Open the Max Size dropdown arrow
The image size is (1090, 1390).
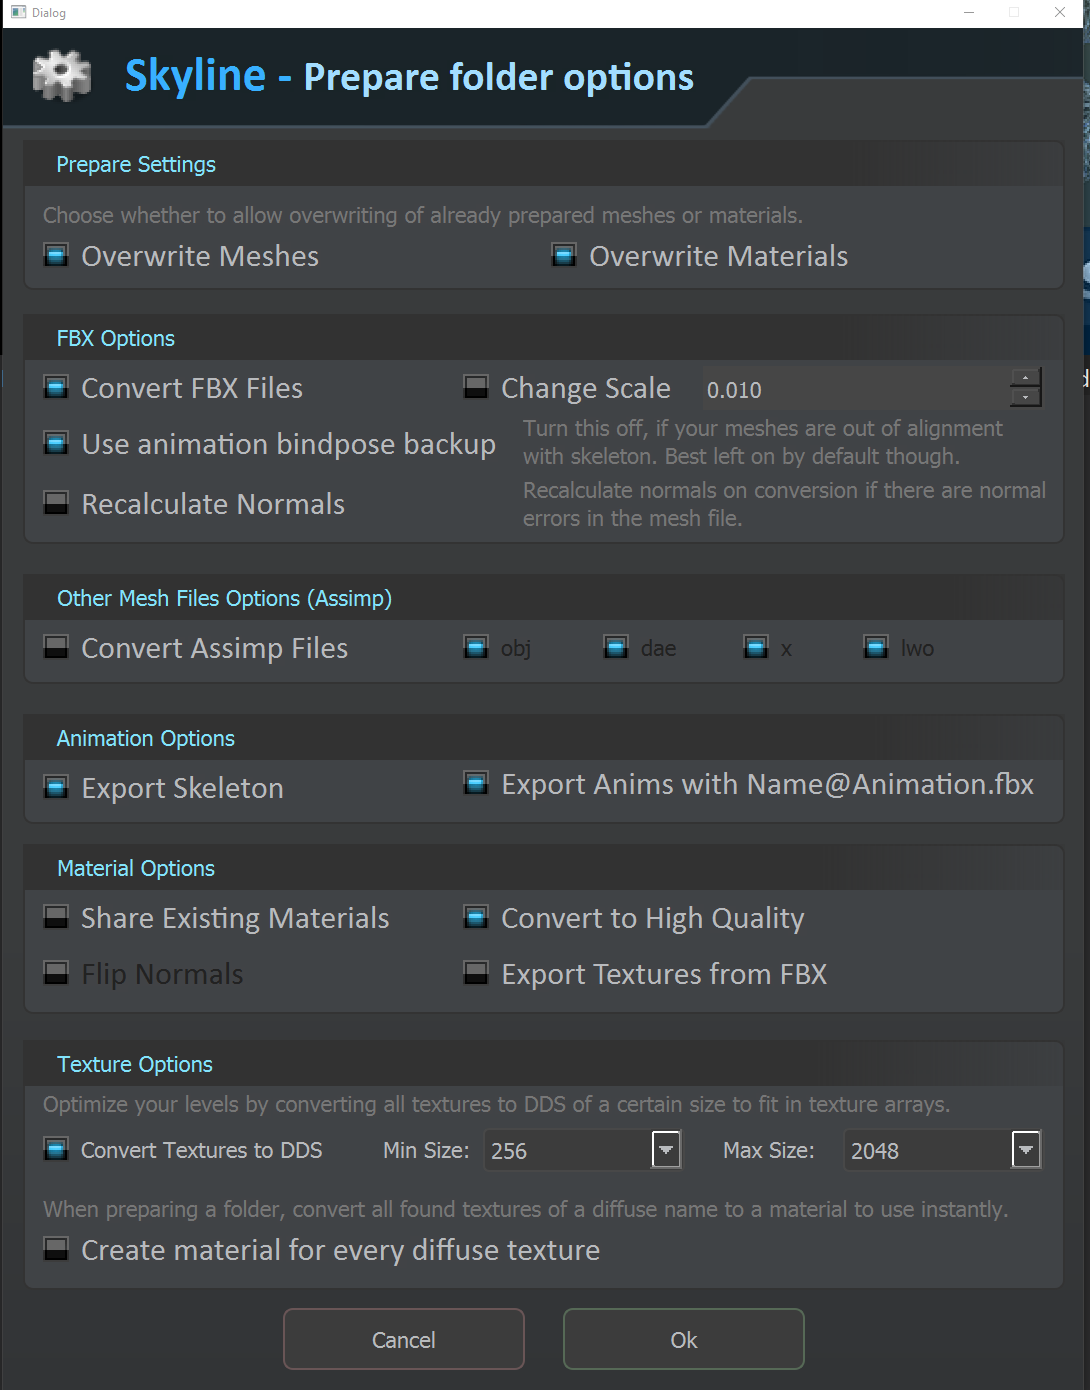1026,1150
